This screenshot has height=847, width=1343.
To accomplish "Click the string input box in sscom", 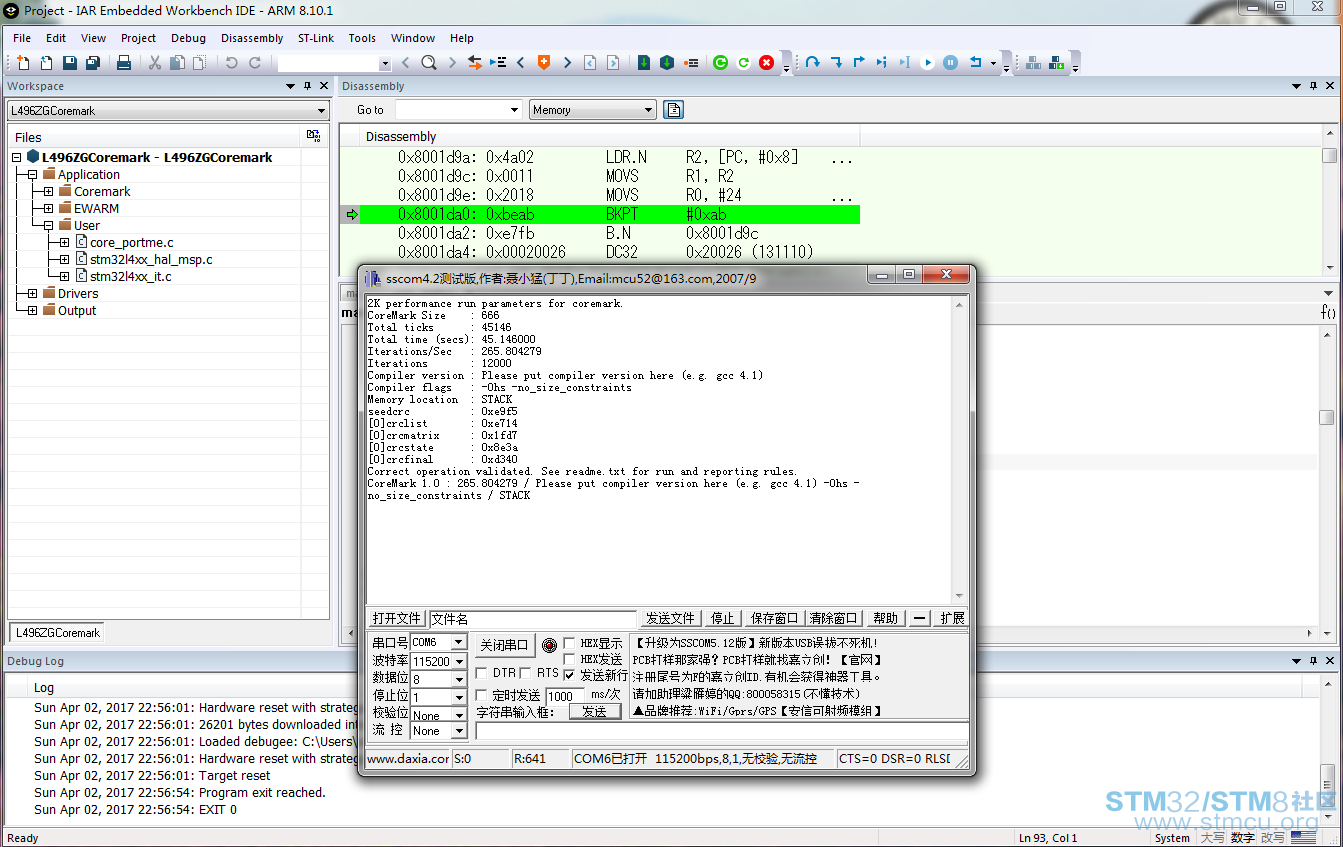I will point(721,731).
